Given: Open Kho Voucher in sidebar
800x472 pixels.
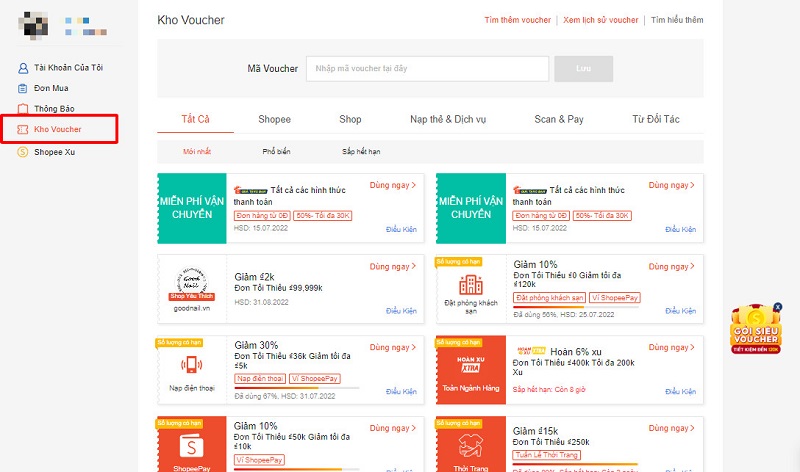Looking at the screenshot, I should (58, 130).
